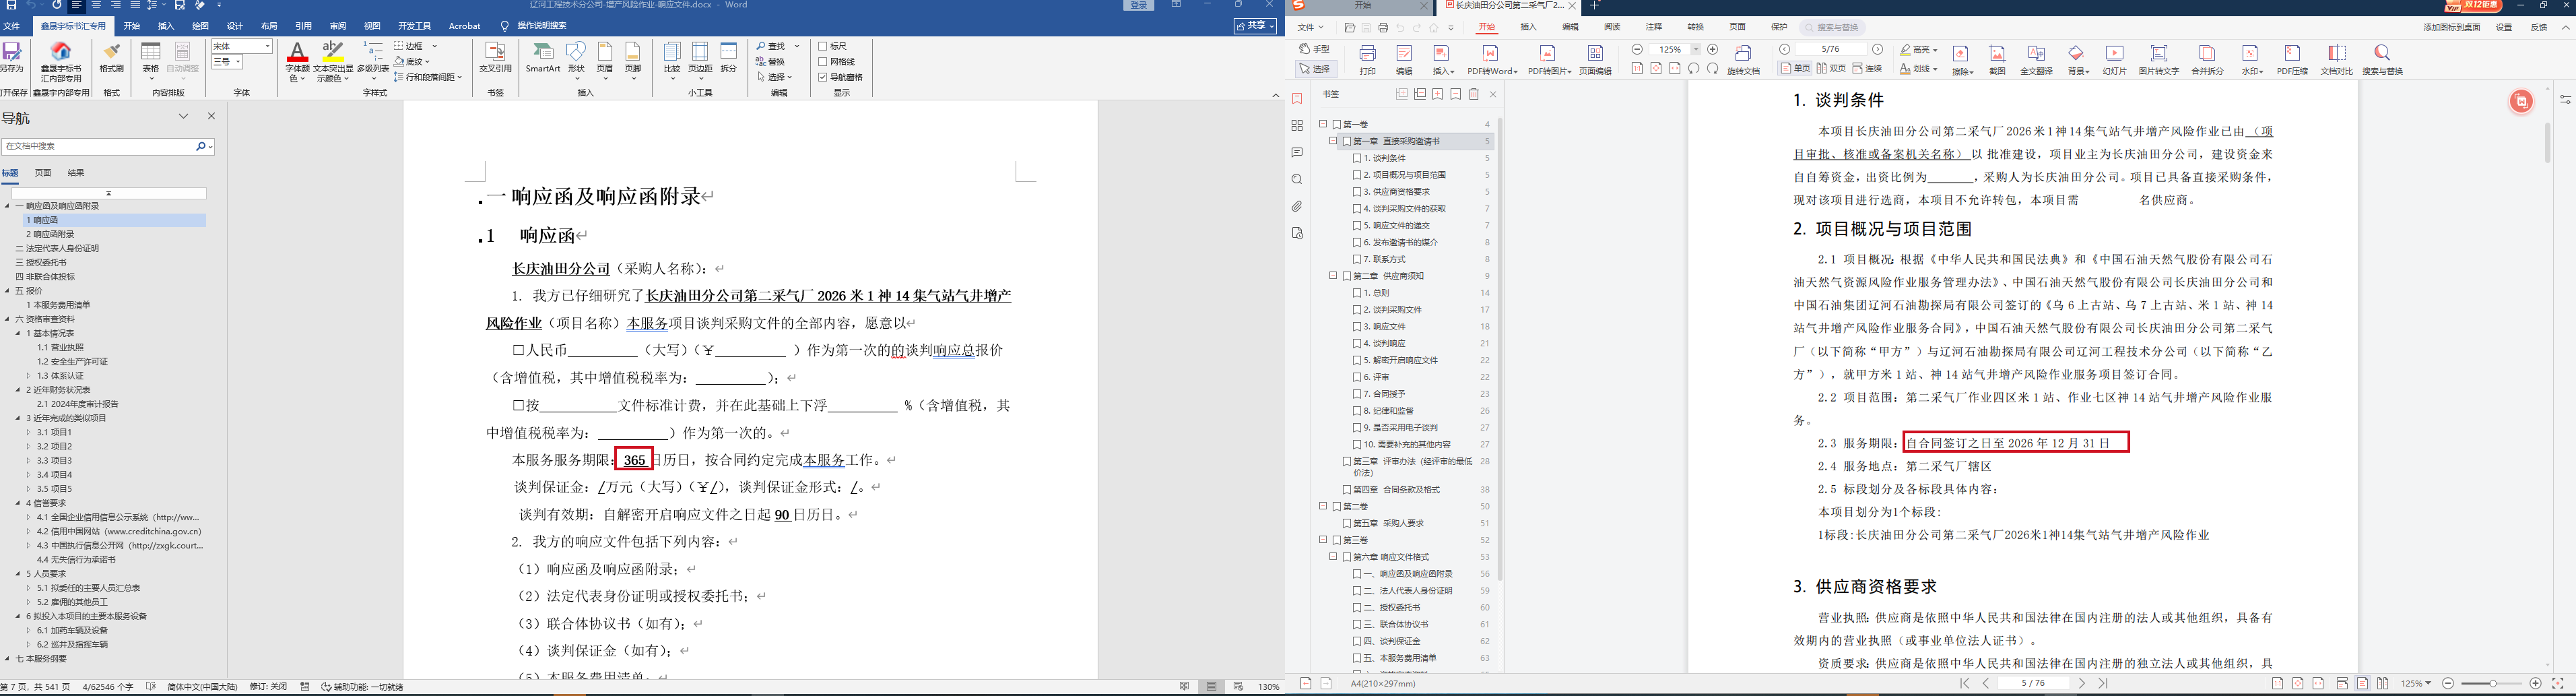Switch PDF view to 双页 double page
2576x696 pixels.
click(x=1831, y=69)
